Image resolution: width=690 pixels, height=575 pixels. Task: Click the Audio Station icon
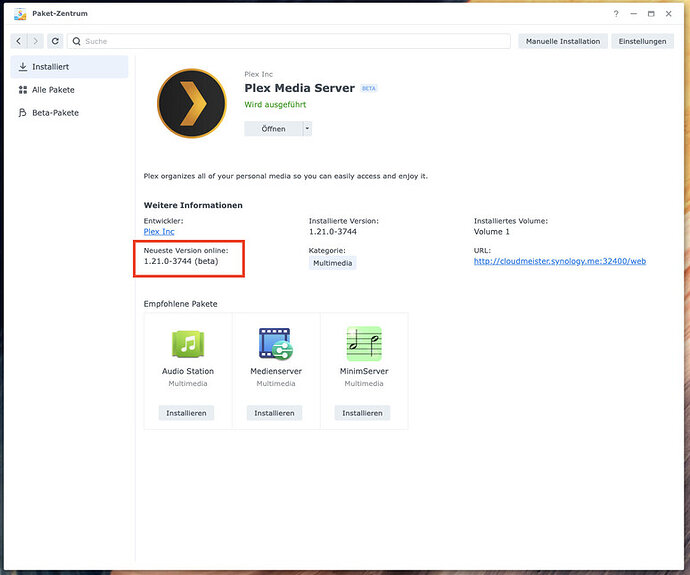pyautogui.click(x=188, y=344)
